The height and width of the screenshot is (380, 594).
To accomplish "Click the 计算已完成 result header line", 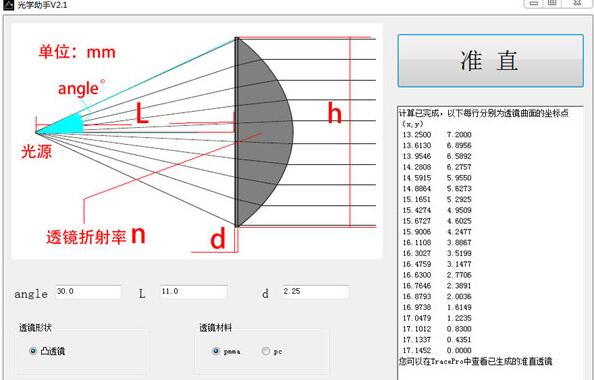I will click(483, 113).
